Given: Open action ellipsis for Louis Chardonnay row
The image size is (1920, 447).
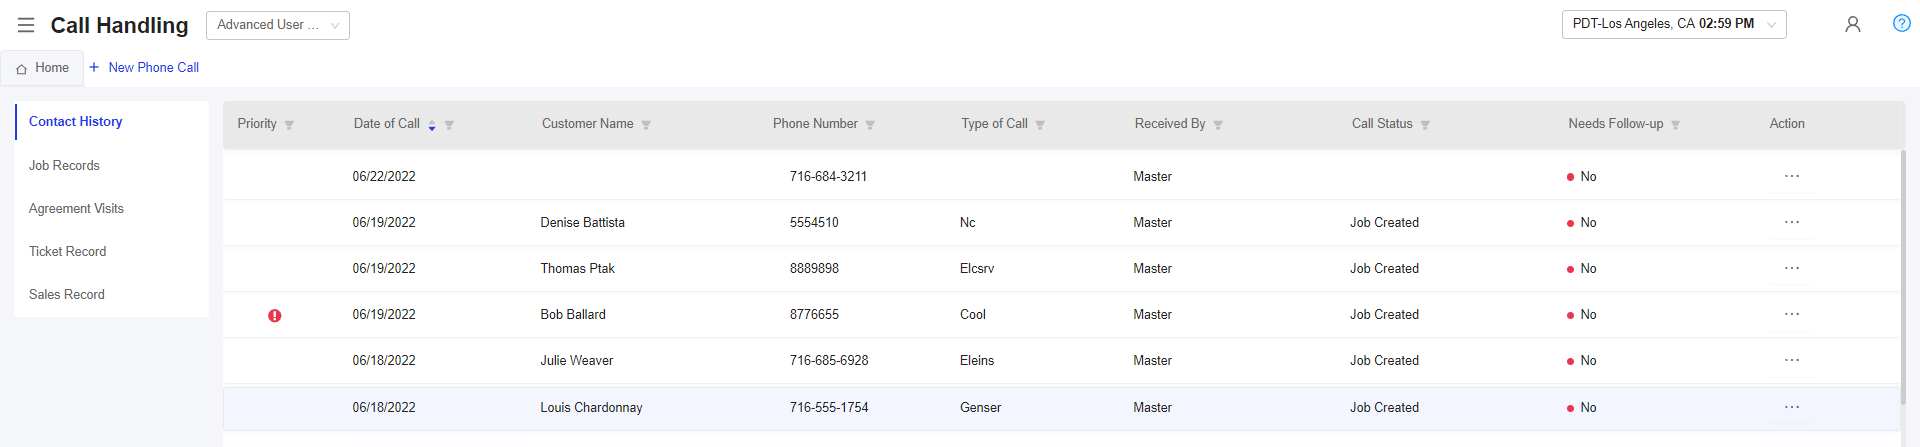Looking at the screenshot, I should click(x=1792, y=407).
